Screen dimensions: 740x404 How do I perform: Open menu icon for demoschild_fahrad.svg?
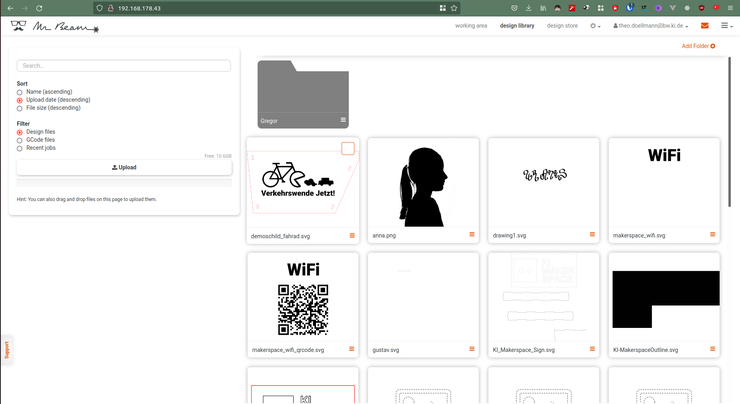[x=352, y=236]
